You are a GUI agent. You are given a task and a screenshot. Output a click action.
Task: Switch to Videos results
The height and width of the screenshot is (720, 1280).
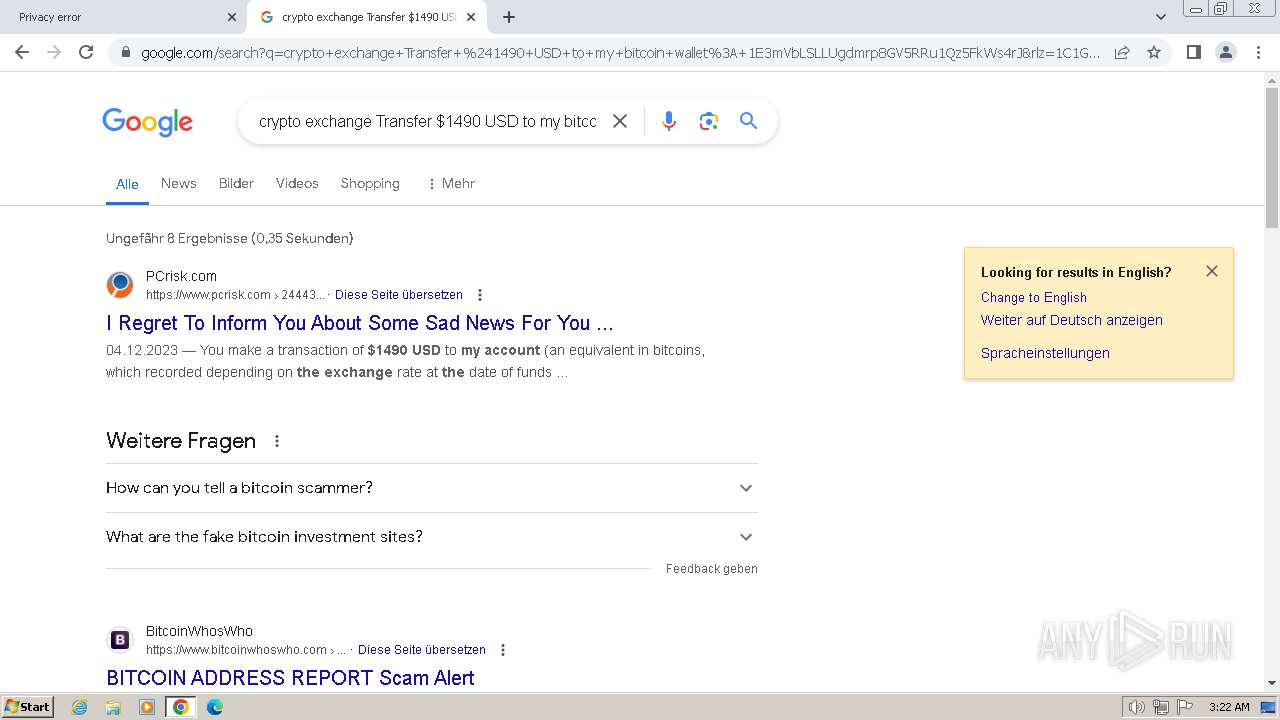click(x=297, y=183)
